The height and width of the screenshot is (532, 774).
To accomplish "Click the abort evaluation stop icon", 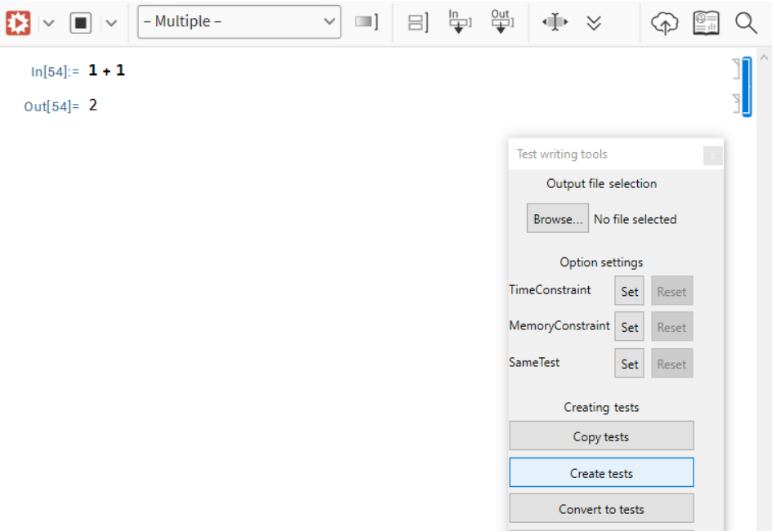I will (x=80, y=22).
